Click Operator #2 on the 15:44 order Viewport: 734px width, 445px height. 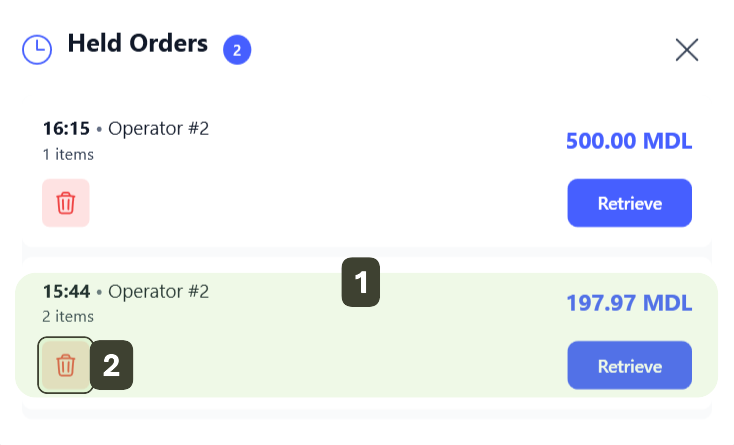pos(158,292)
